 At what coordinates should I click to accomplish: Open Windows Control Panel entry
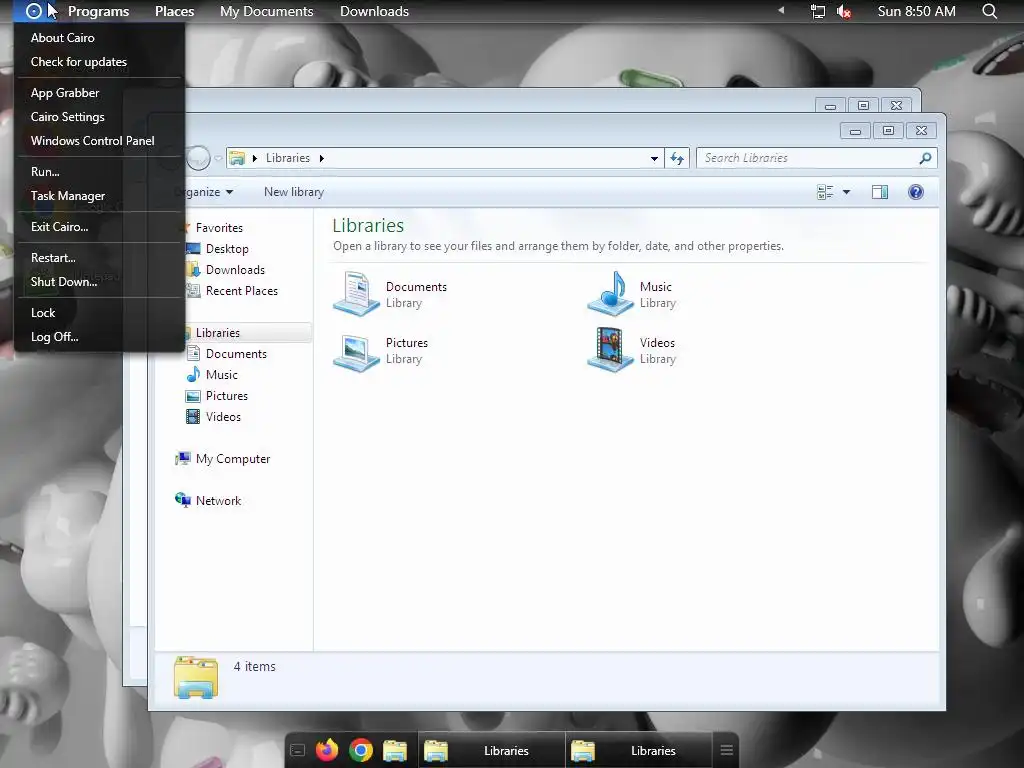pyautogui.click(x=99, y=141)
